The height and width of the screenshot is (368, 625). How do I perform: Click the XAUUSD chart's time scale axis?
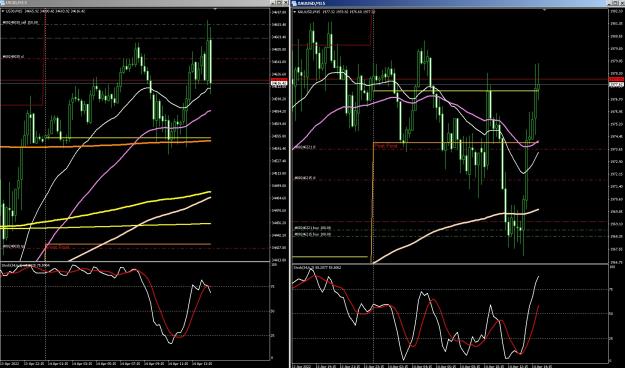pyautogui.click(x=450, y=365)
